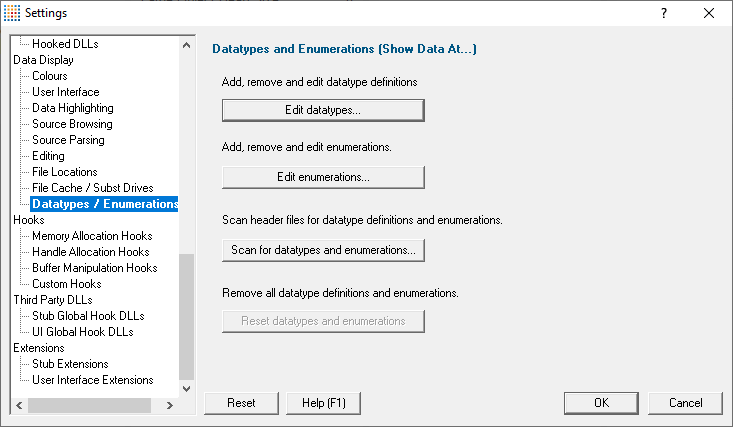Viewport: 733px width, 427px height.
Task: Click the Help (F1) button
Action: pyautogui.click(x=323, y=403)
